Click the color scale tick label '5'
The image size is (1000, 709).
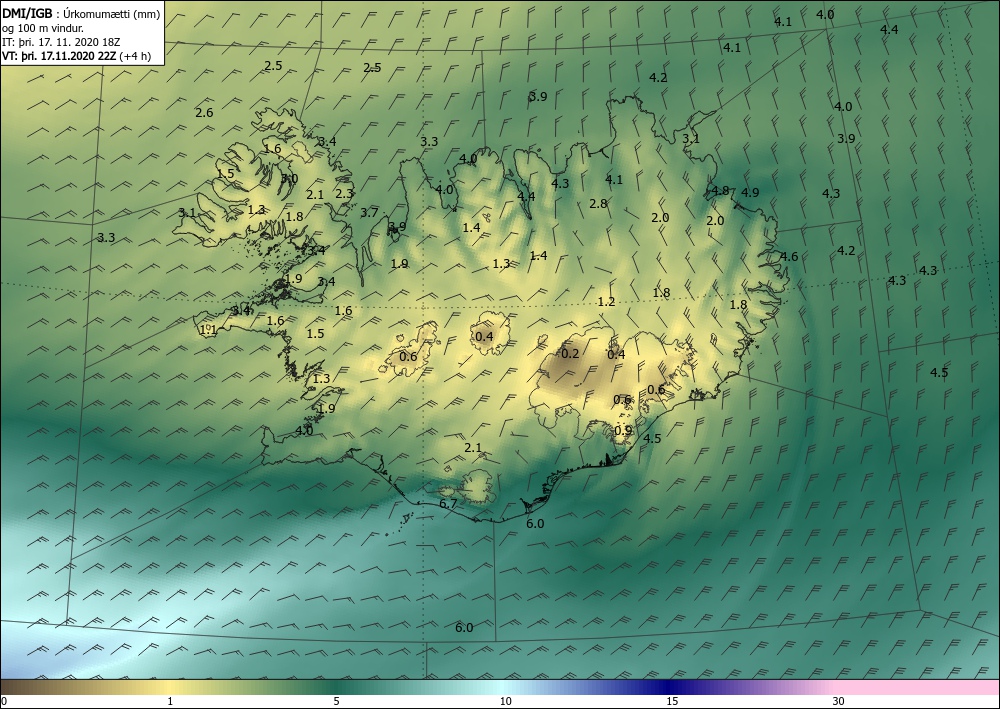click(x=336, y=702)
